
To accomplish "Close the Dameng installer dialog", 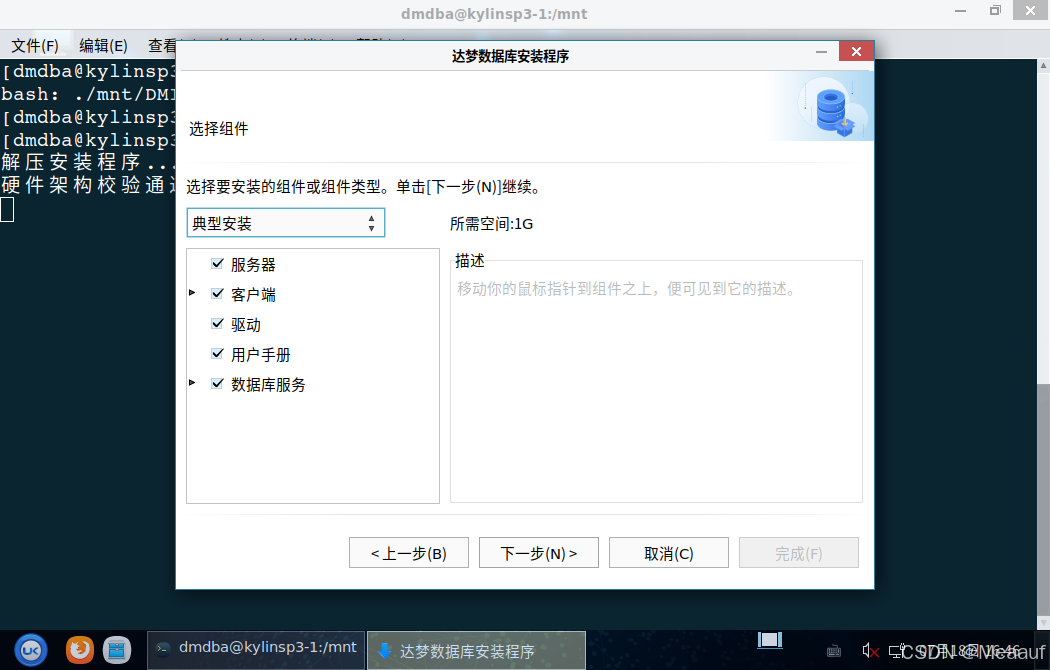I will pyautogui.click(x=856, y=52).
